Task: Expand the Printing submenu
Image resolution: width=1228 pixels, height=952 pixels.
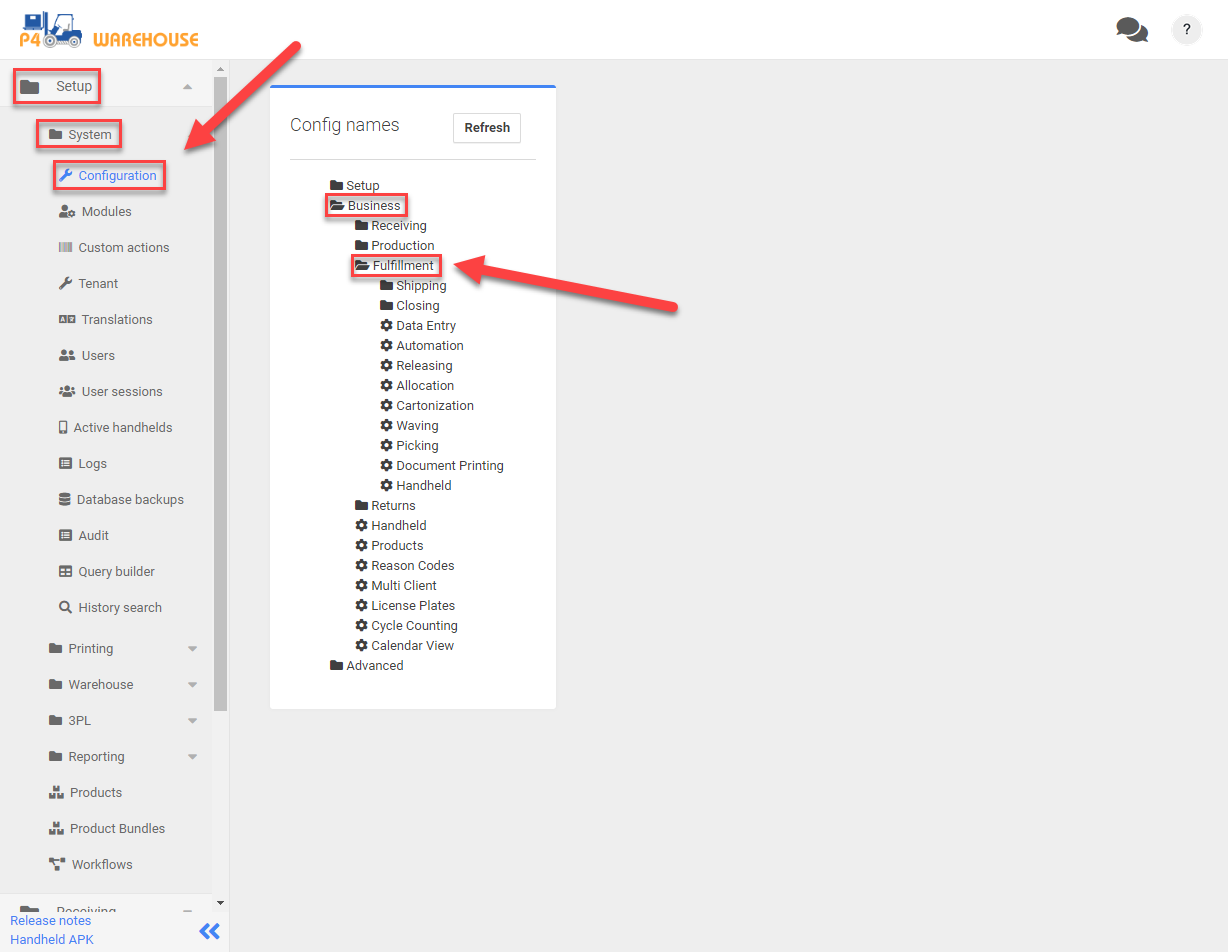Action: coord(192,649)
